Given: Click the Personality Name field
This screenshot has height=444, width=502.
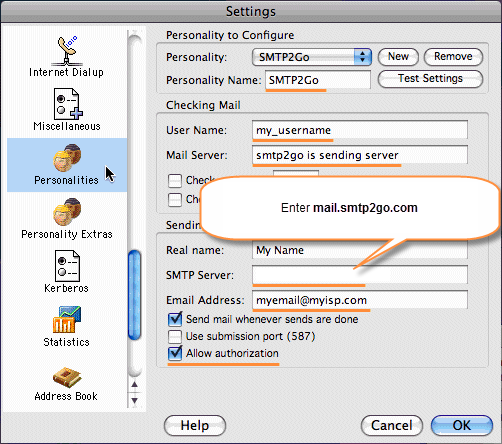Looking at the screenshot, I should pos(318,80).
